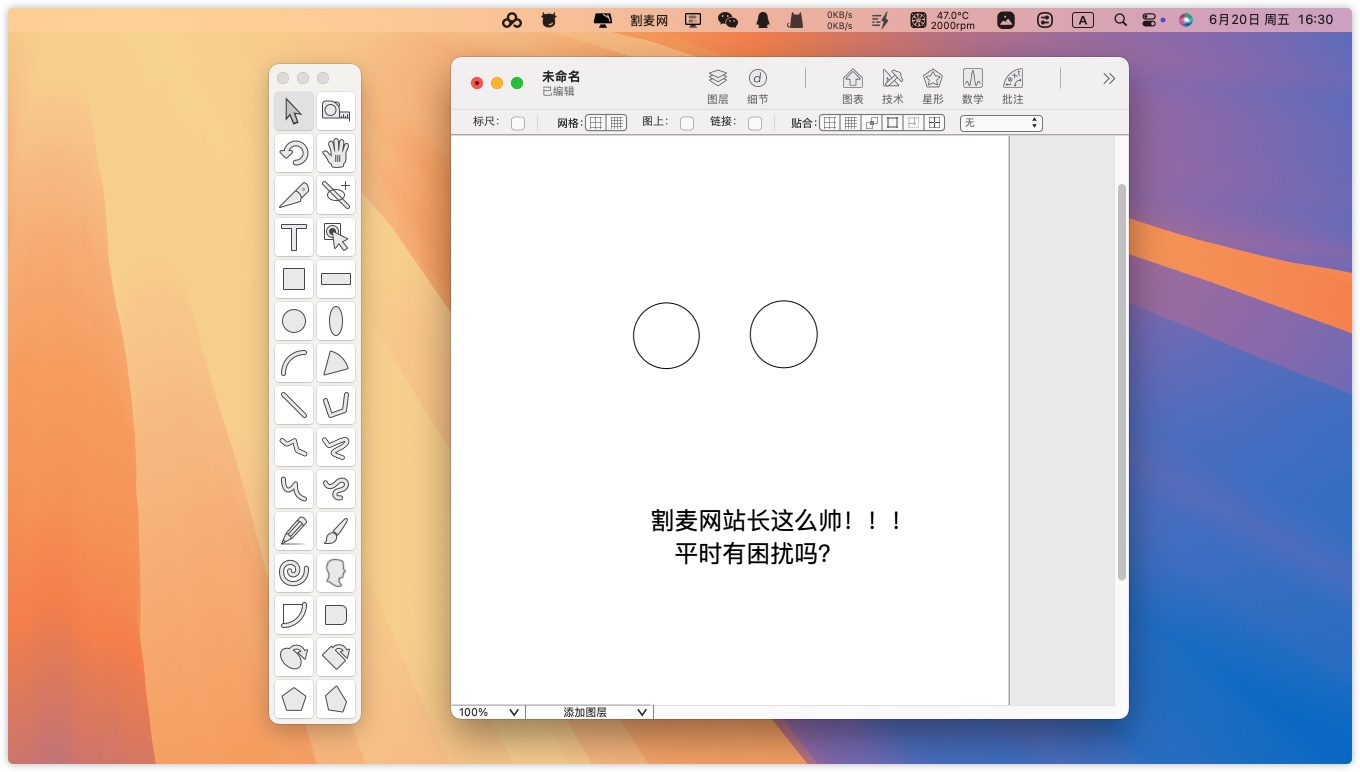Select the pie wedge tool
The width and height of the screenshot is (1360, 772).
tap(336, 363)
